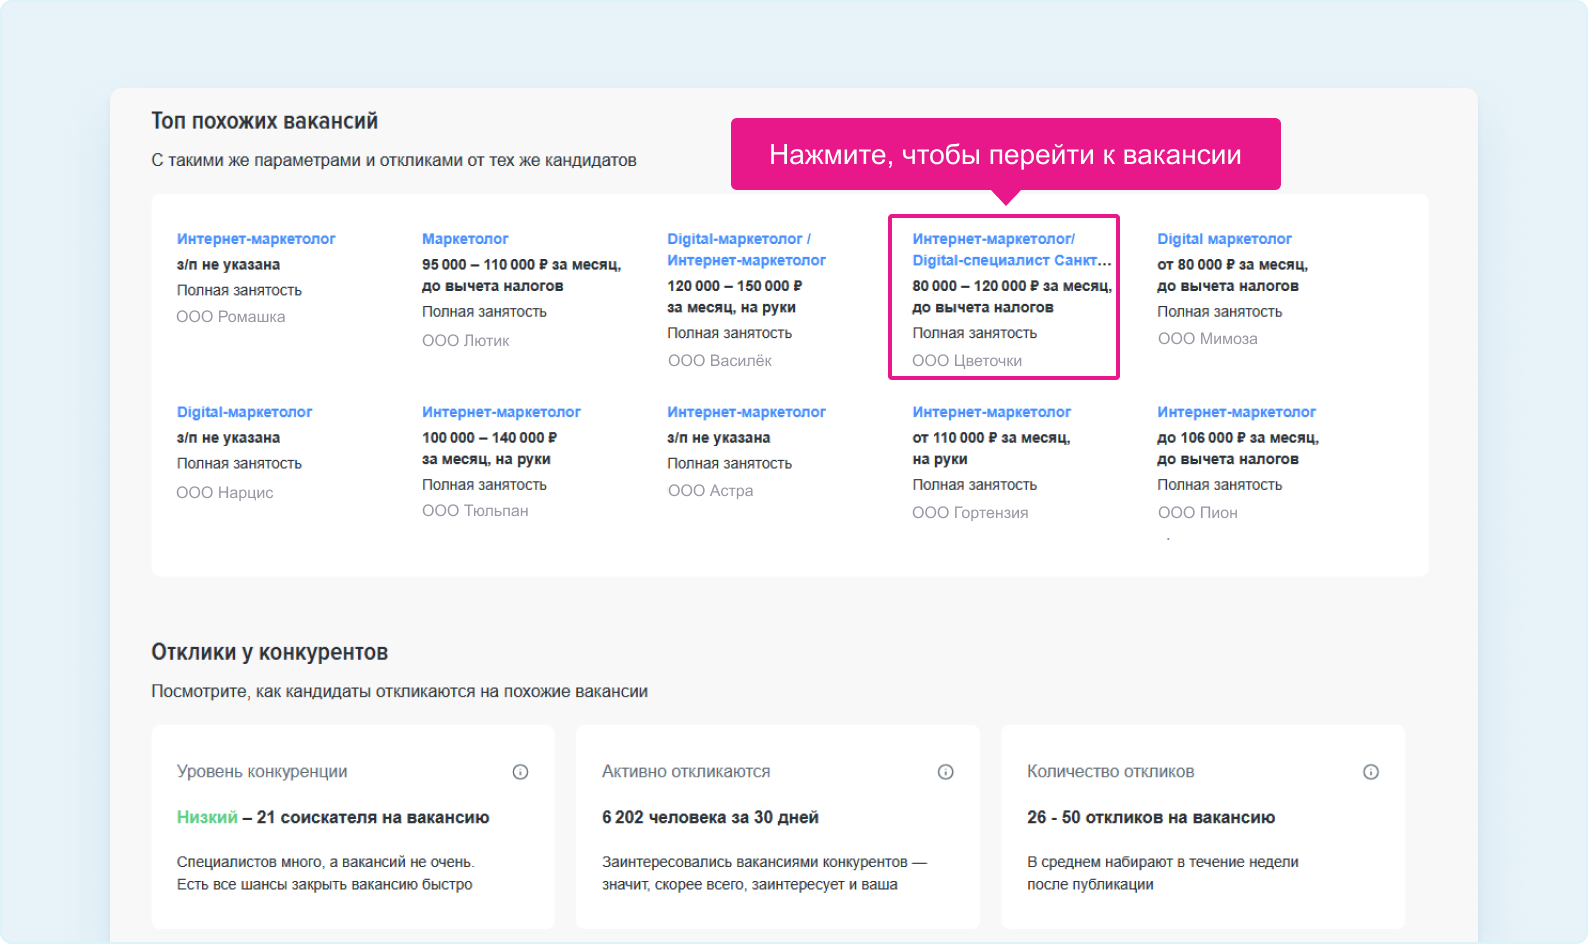Image resolution: width=1588 pixels, height=944 pixels.
Task: Click the ООО Василёк company name
Action: tap(719, 361)
